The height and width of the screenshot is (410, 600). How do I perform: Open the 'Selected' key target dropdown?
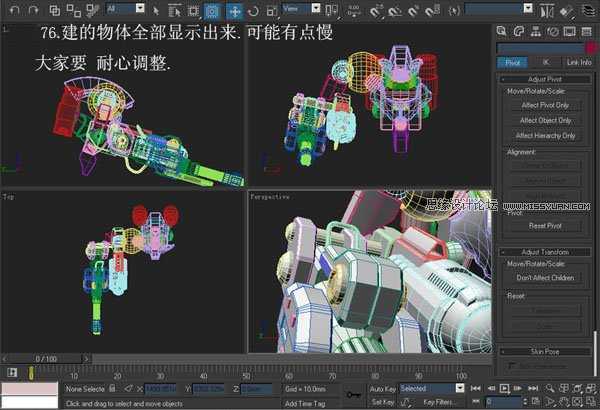460,388
